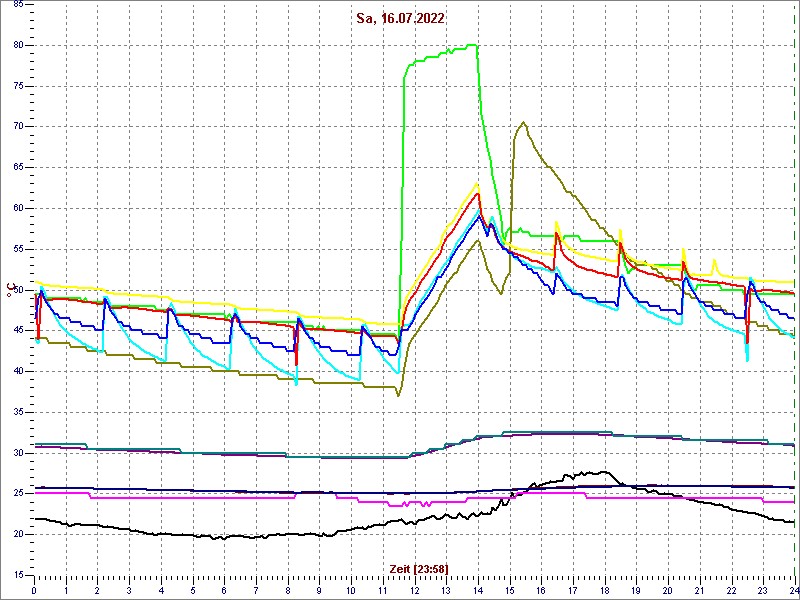Click hour 11 on the time axis

click(383, 590)
